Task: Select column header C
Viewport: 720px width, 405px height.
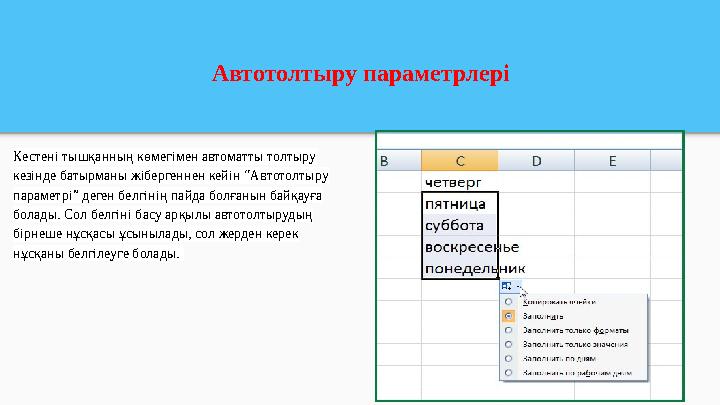Action: click(460, 161)
